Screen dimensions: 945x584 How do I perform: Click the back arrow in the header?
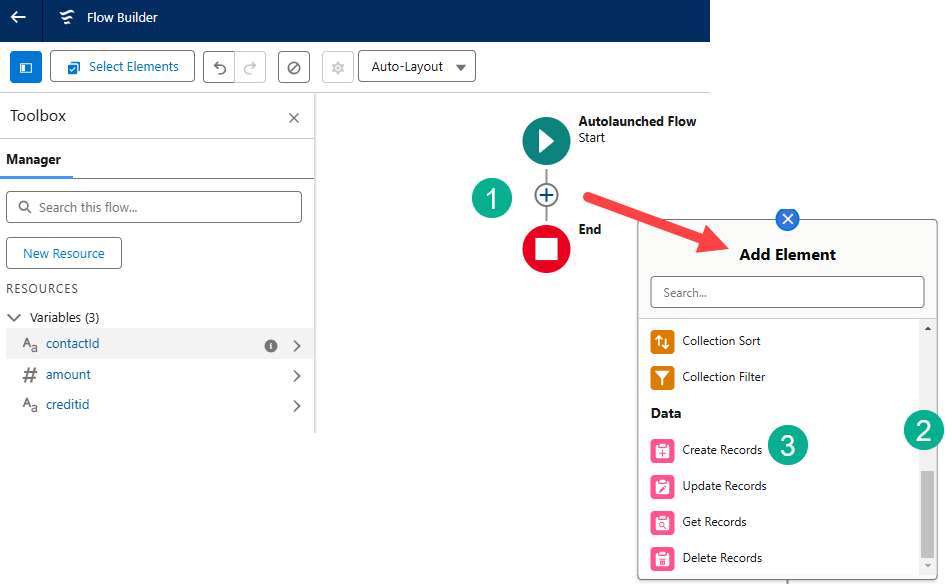[x=18, y=17]
